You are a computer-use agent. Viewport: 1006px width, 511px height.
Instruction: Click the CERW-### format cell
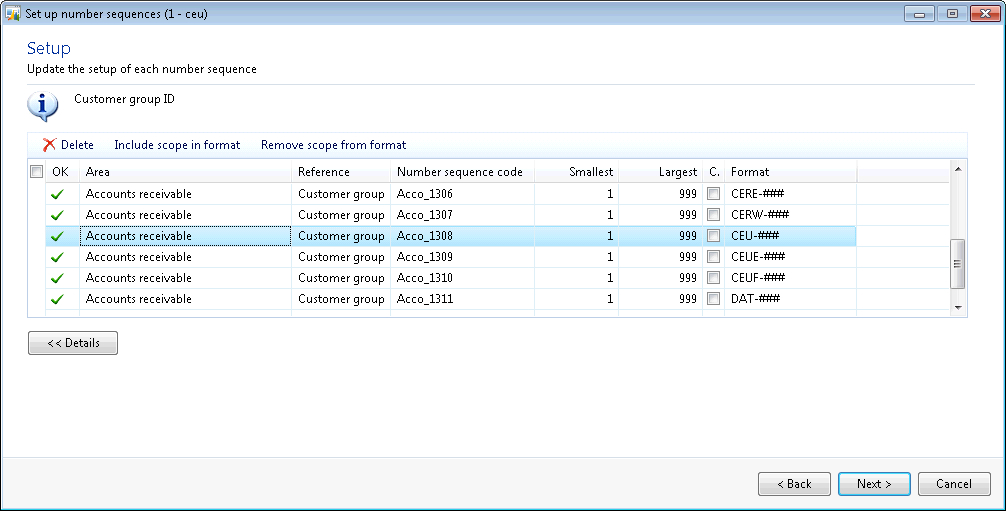pyautogui.click(x=790, y=215)
